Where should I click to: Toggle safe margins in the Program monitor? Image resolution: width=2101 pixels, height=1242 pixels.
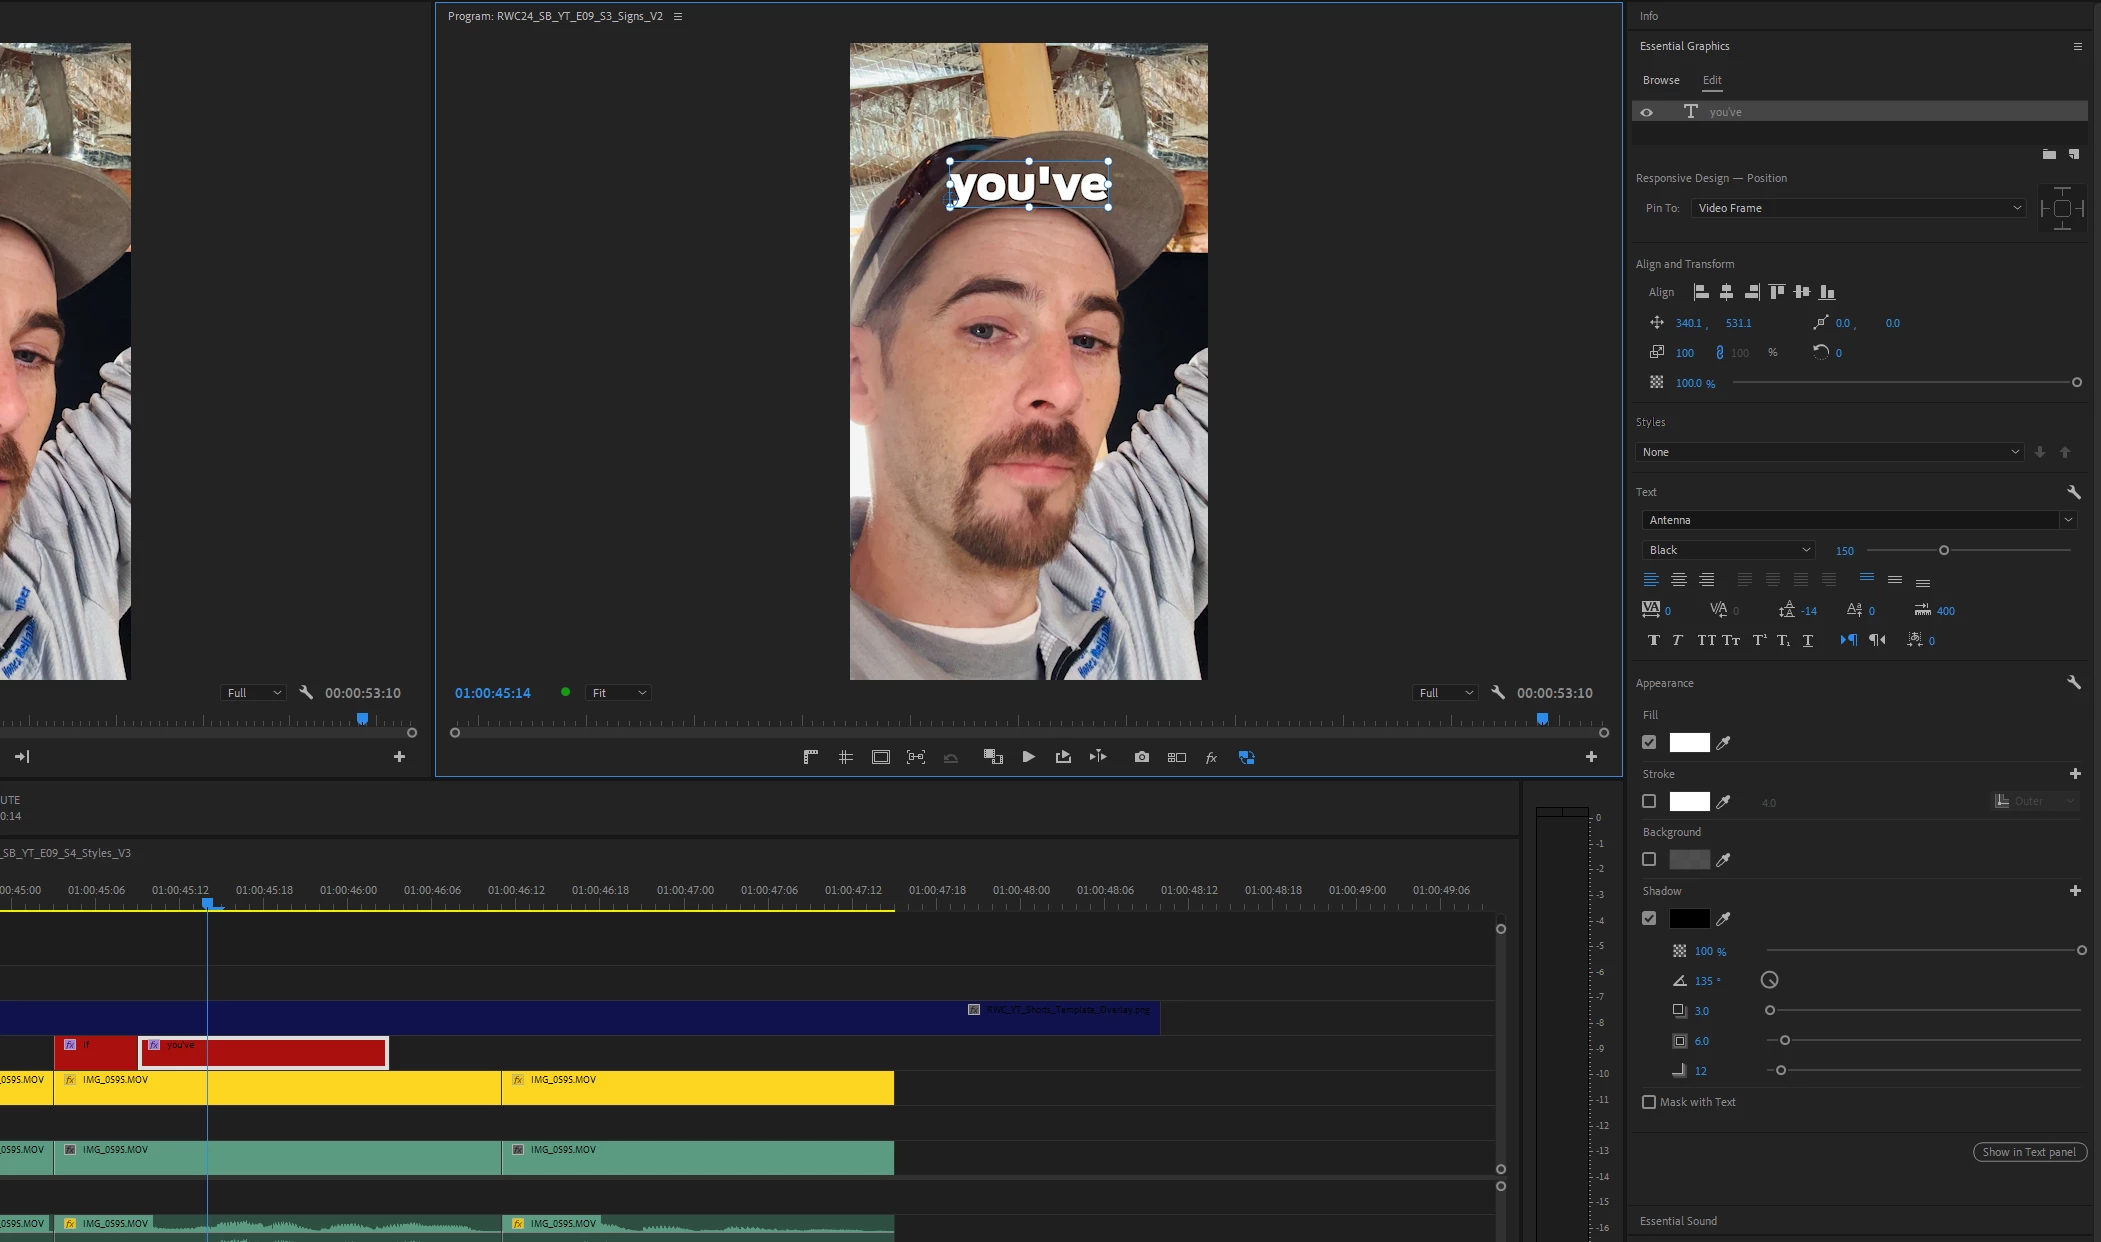[x=880, y=757]
